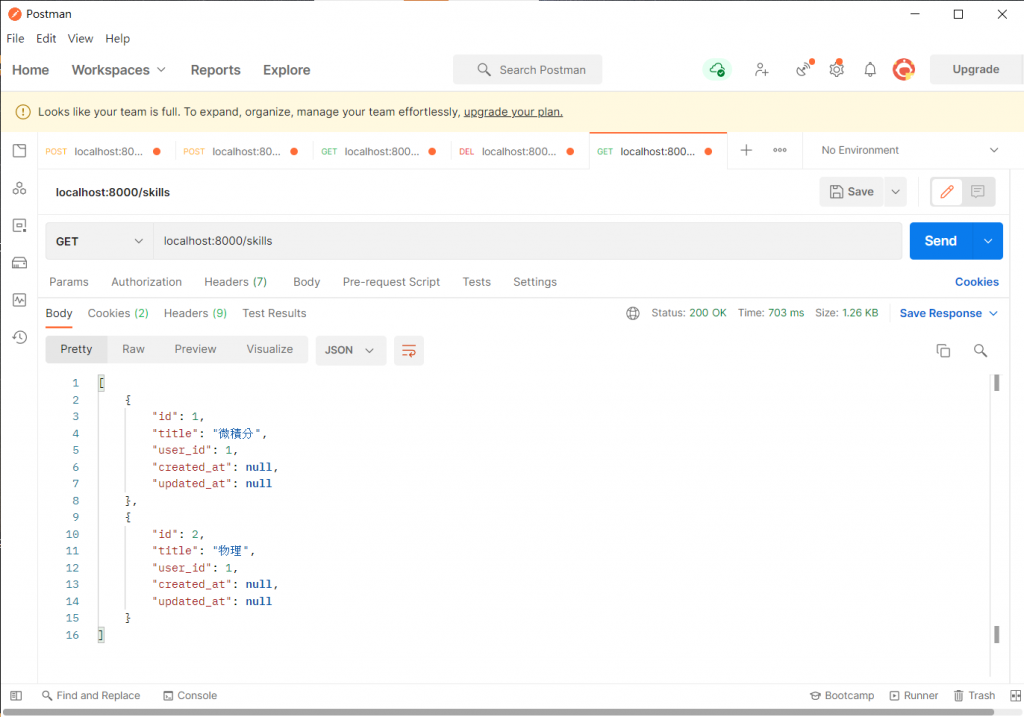The height and width of the screenshot is (717, 1024).
Task: Open Find and Replace
Action: [x=91, y=695]
